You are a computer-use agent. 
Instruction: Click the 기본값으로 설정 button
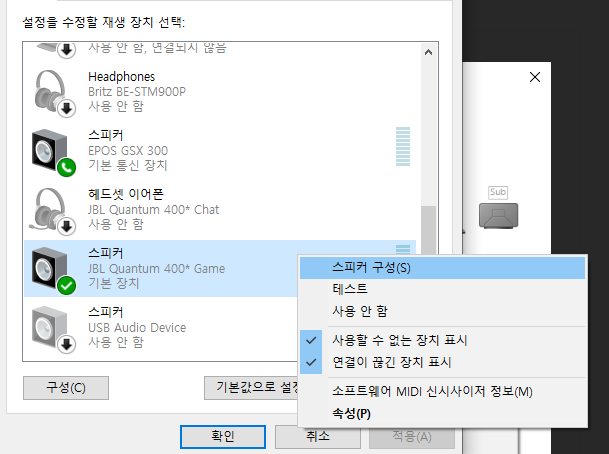pyautogui.click(x=251, y=388)
